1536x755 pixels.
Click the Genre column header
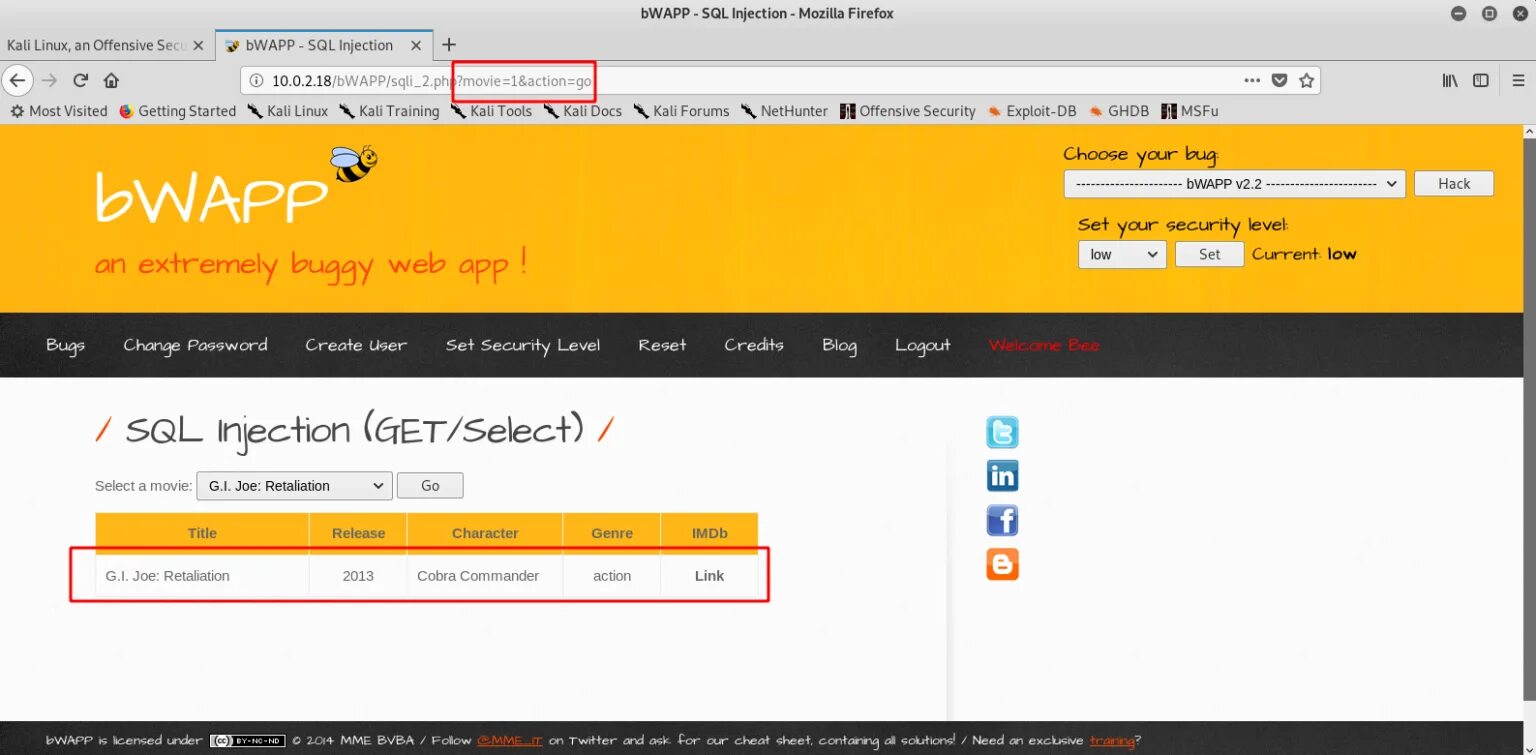tap(612, 533)
